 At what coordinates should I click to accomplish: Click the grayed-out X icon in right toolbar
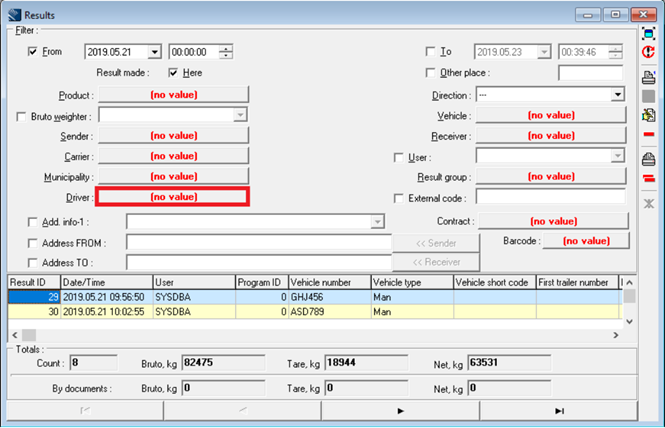click(648, 204)
